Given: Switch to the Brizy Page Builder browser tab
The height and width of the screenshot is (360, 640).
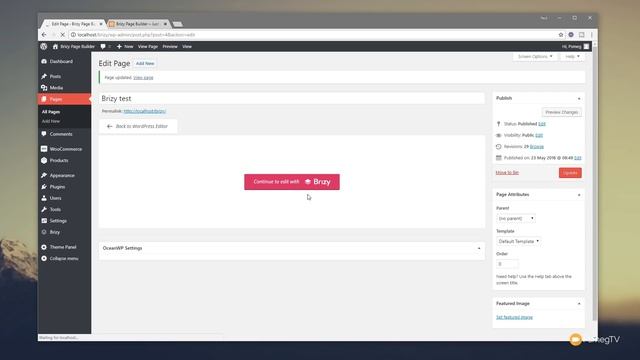Looking at the screenshot, I should point(138,24).
